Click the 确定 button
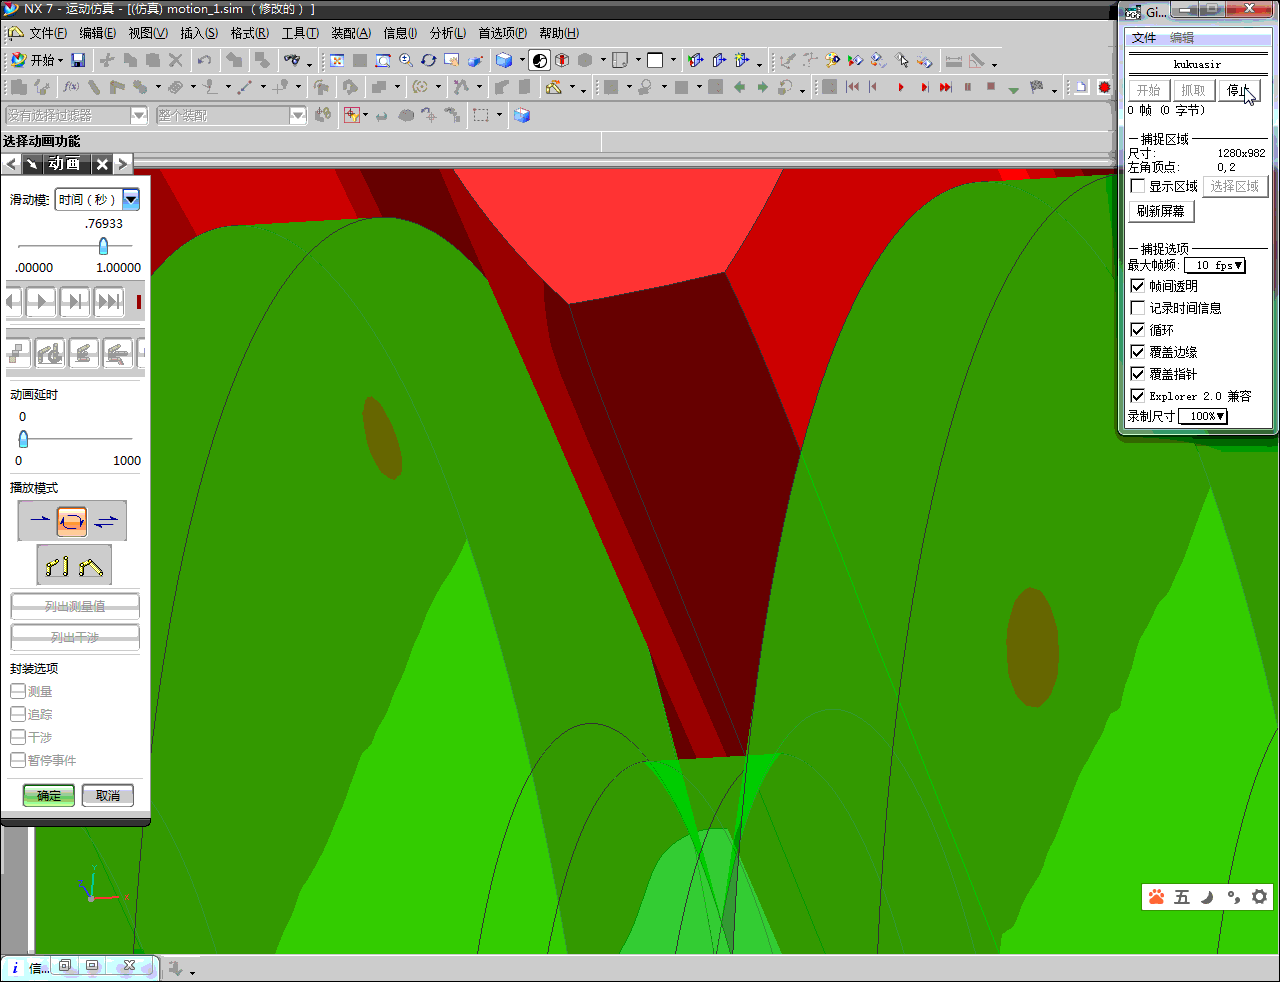 (x=49, y=796)
